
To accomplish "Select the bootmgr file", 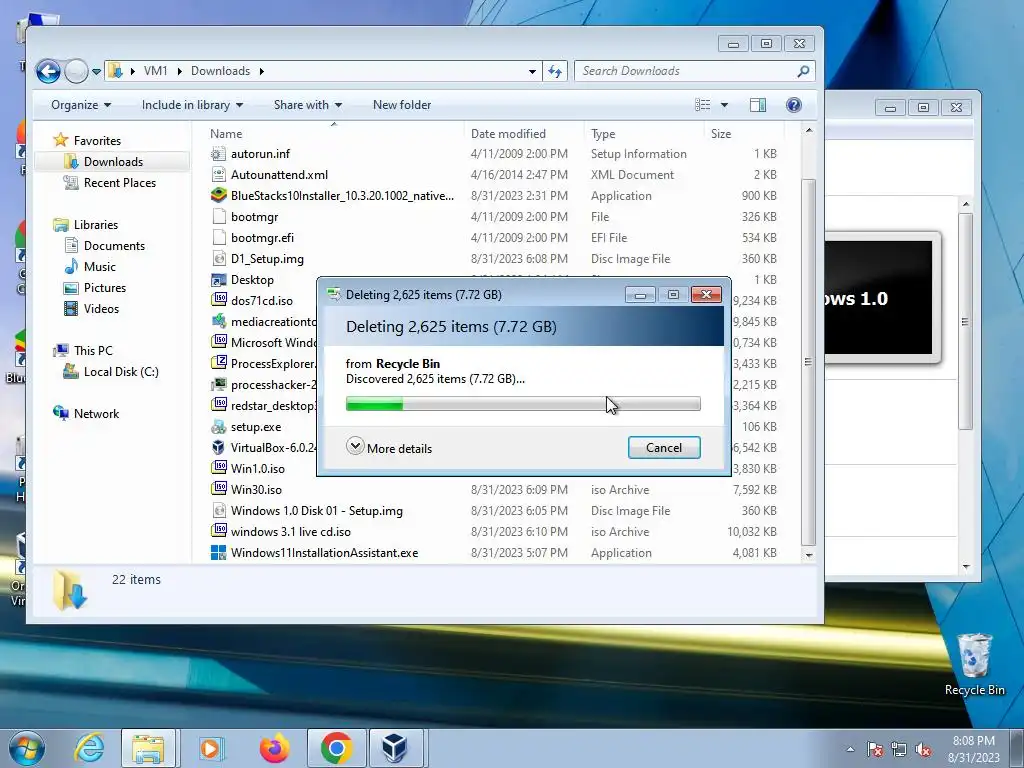I will pos(254,217).
